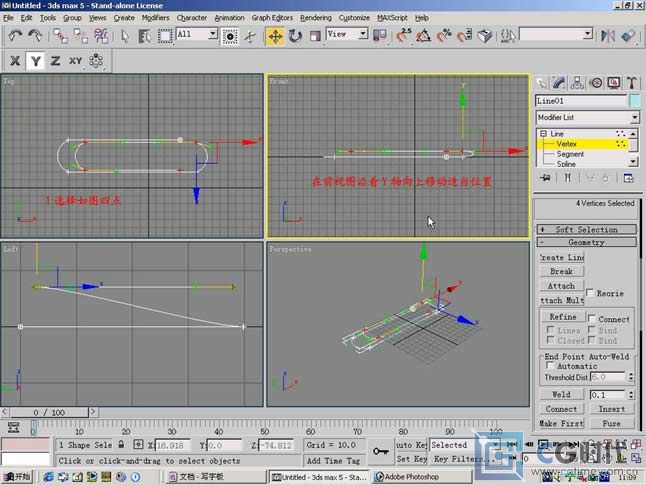Click the Fuse button

[x=612, y=423]
